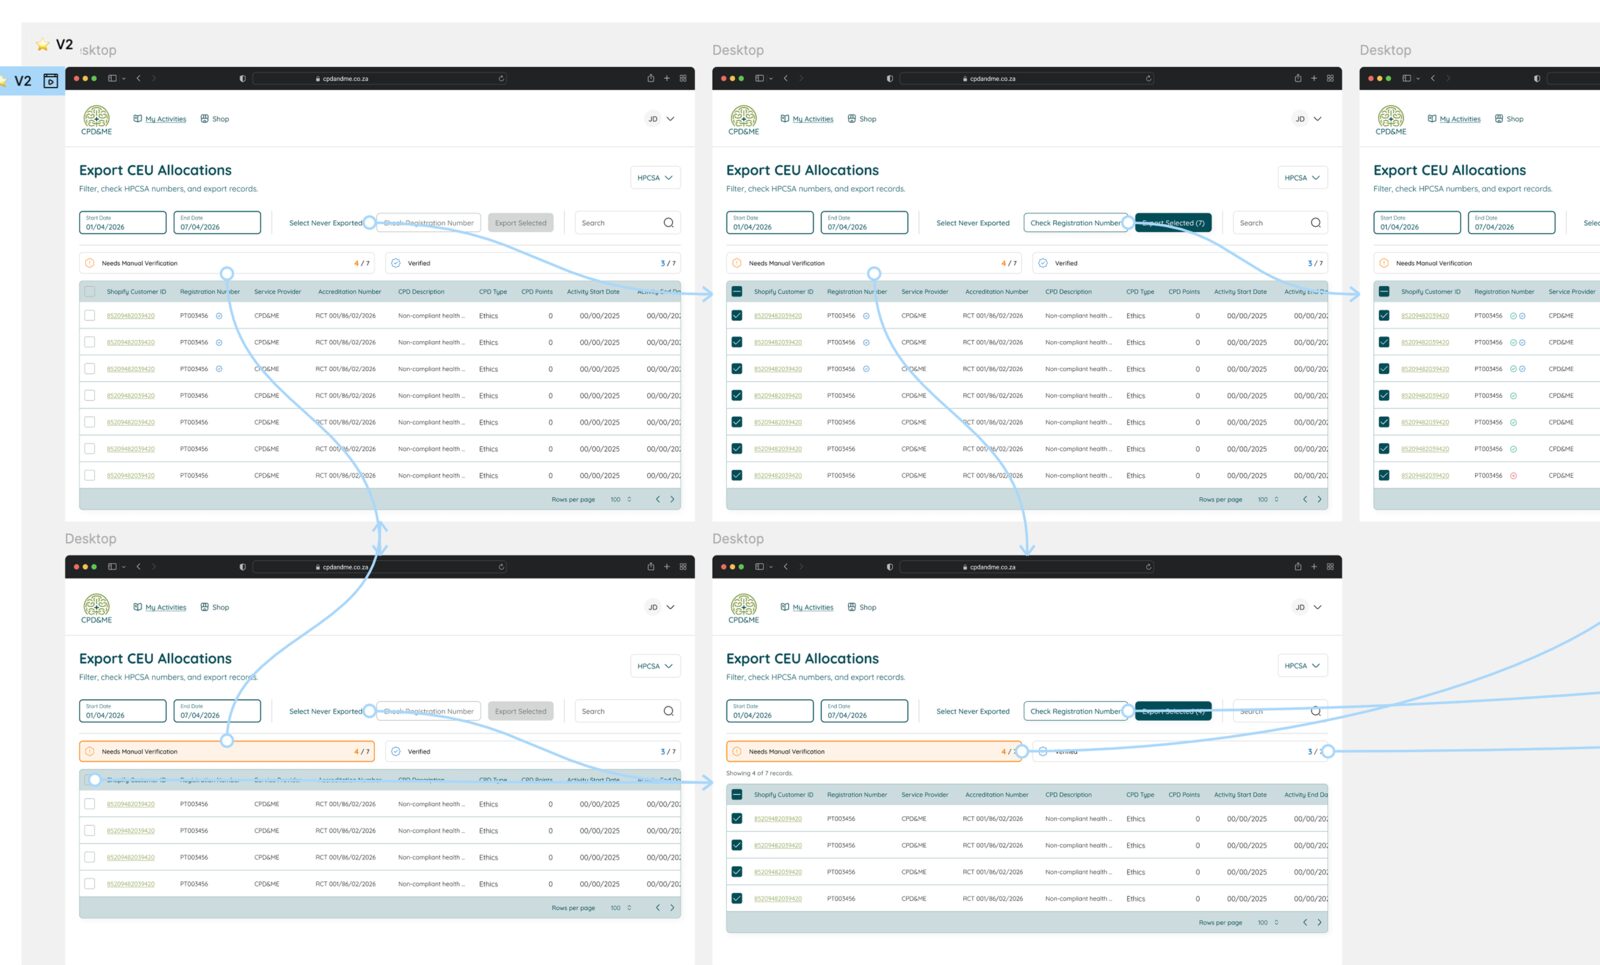
Task: Click the sidebar toggle icon in top-right frame browser
Action: (1406, 78)
